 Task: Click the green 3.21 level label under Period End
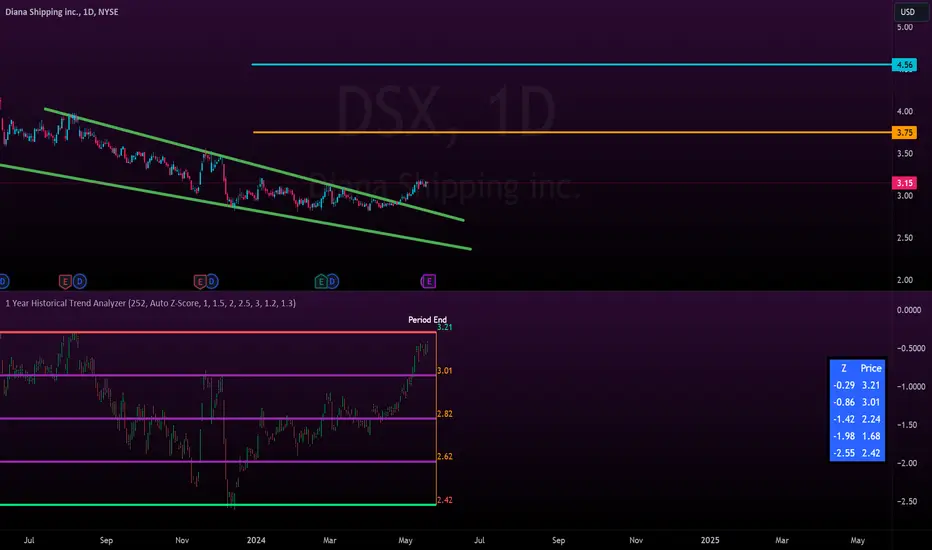click(x=445, y=328)
